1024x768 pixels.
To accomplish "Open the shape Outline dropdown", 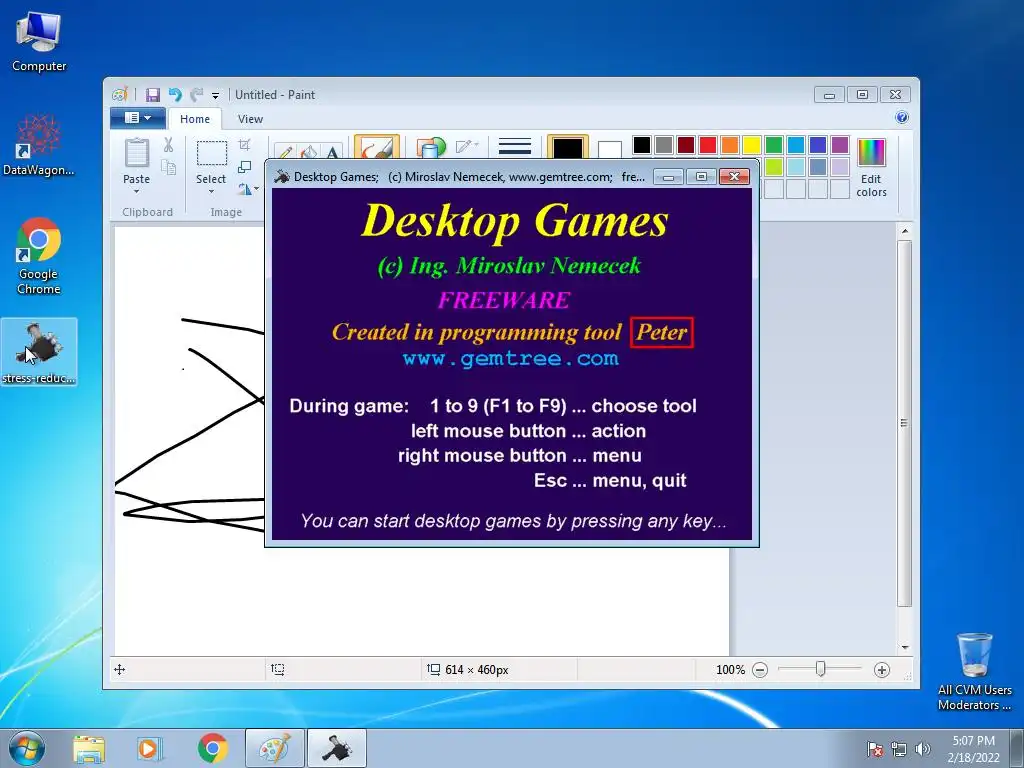I will tap(467, 146).
